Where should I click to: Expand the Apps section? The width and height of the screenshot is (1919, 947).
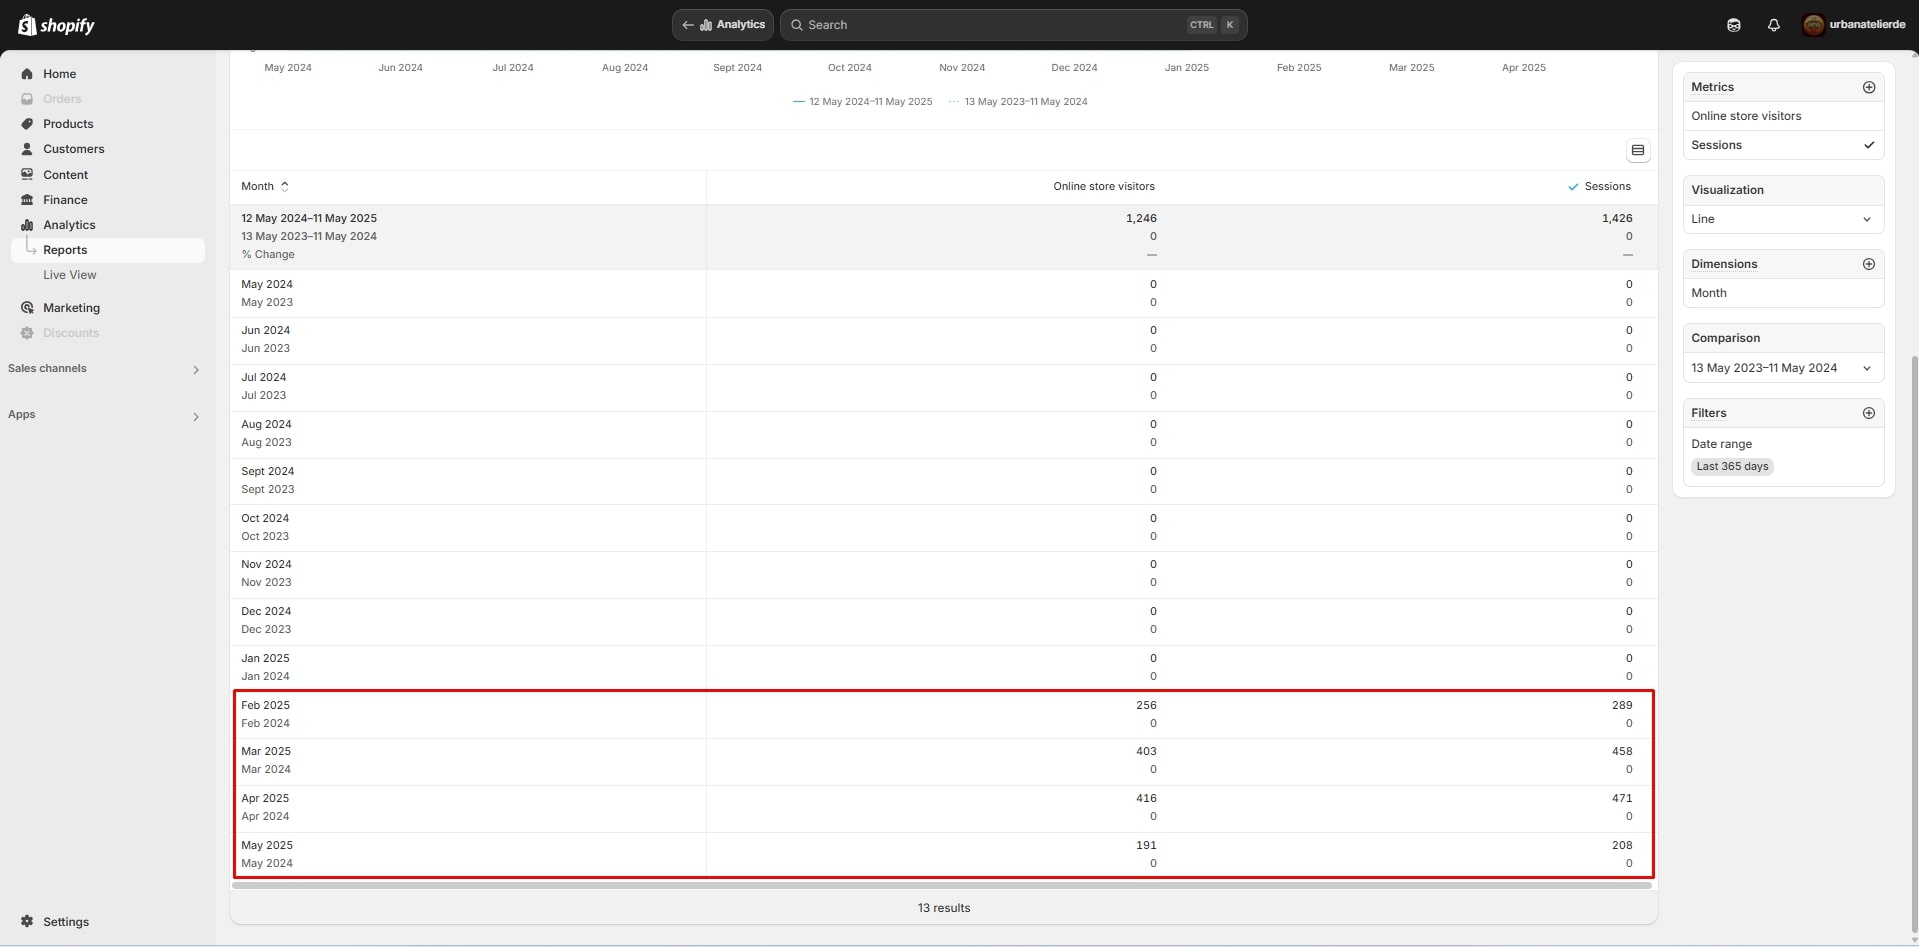click(x=195, y=416)
